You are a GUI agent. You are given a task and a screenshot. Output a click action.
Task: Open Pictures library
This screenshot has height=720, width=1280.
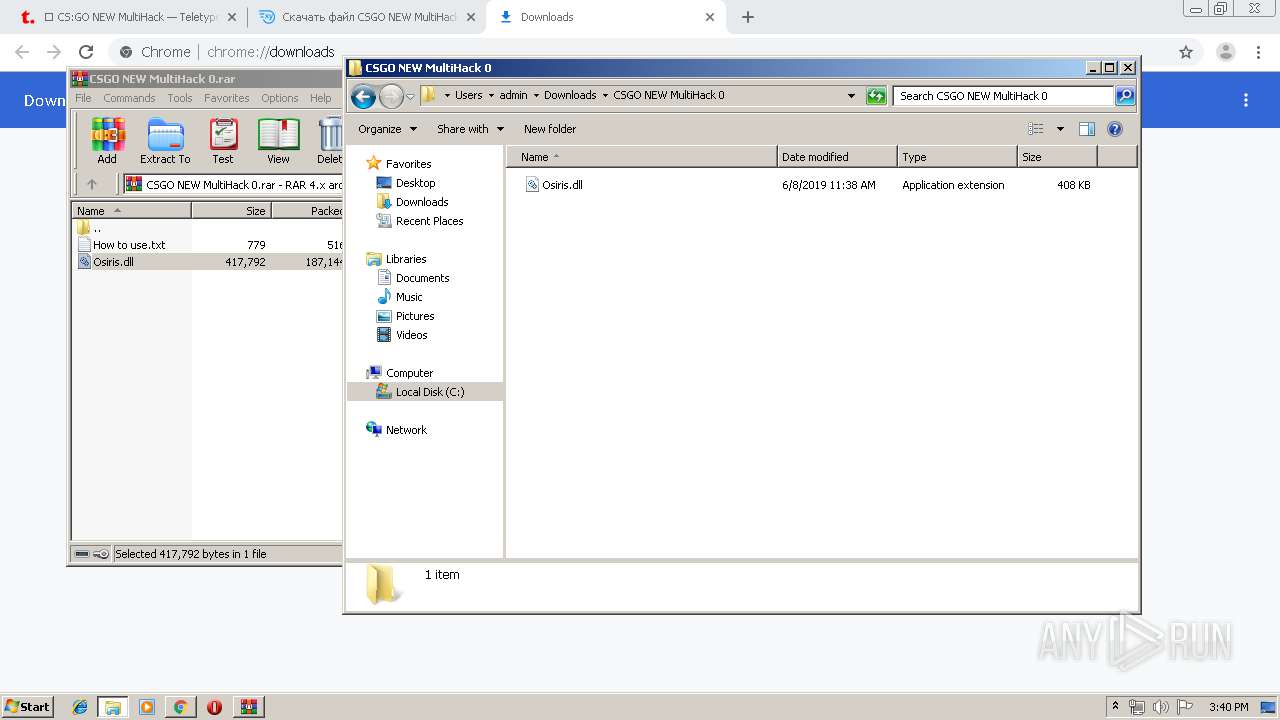pos(405,316)
